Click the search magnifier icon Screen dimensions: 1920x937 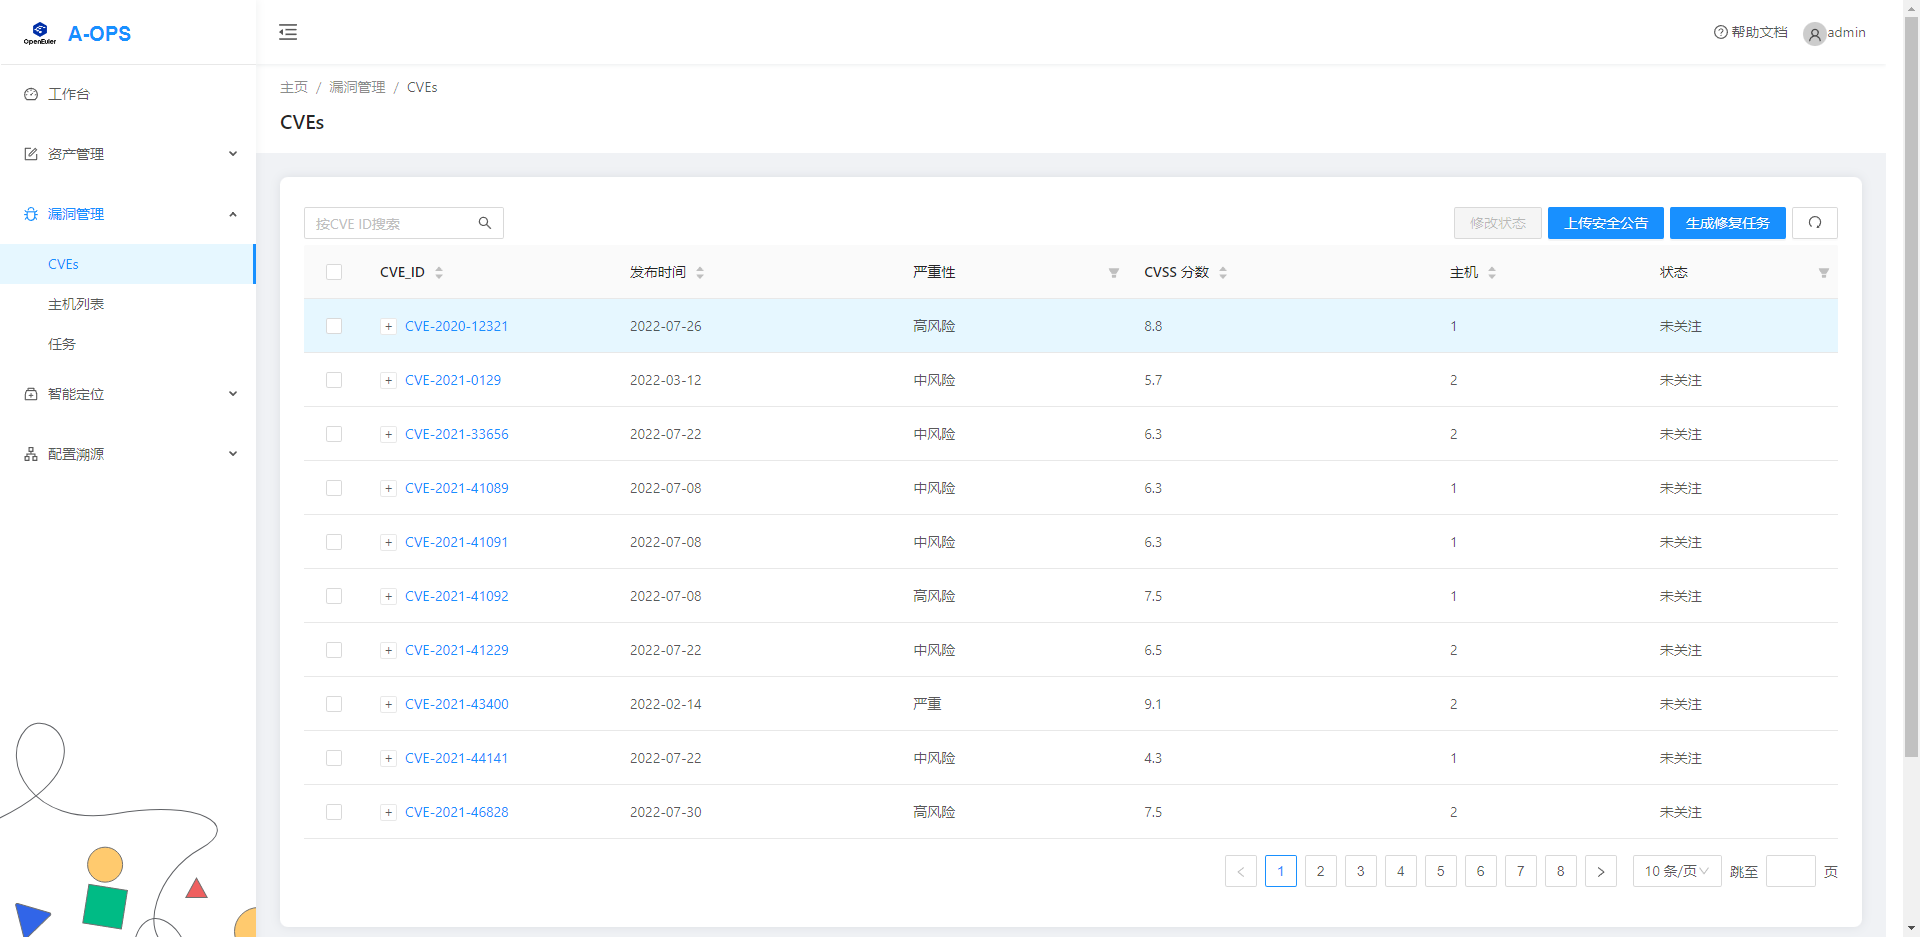[485, 223]
